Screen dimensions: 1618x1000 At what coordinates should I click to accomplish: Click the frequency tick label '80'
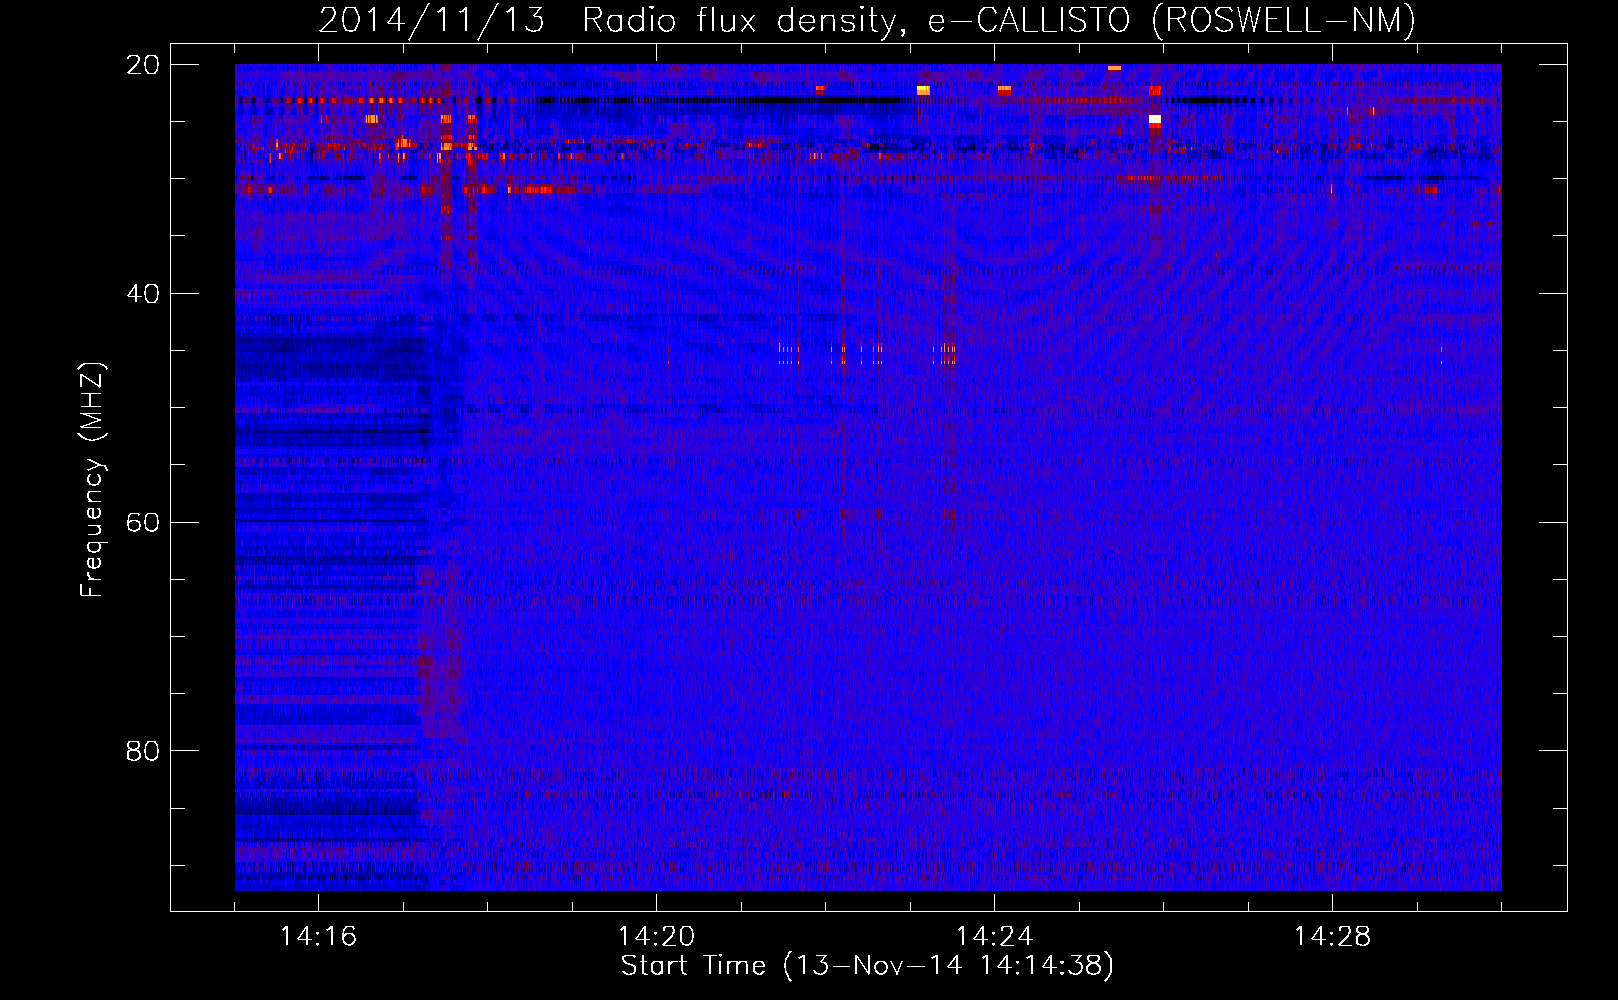point(143,751)
